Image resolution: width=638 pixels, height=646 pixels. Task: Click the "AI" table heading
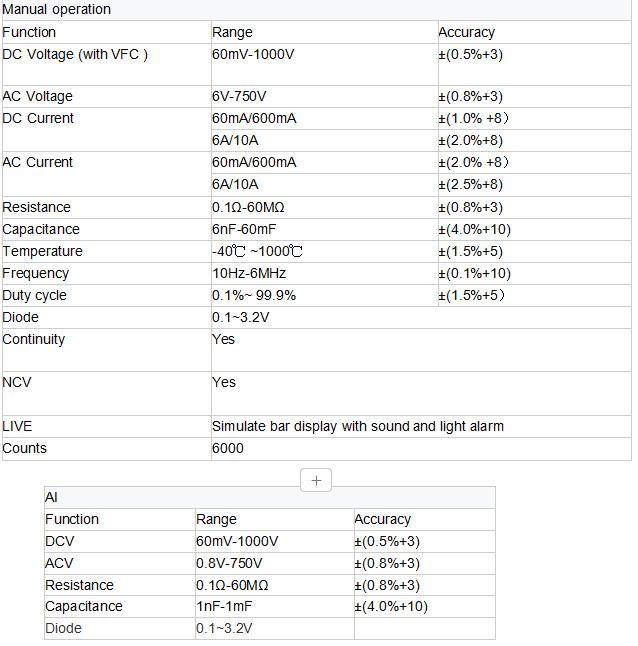(52, 497)
